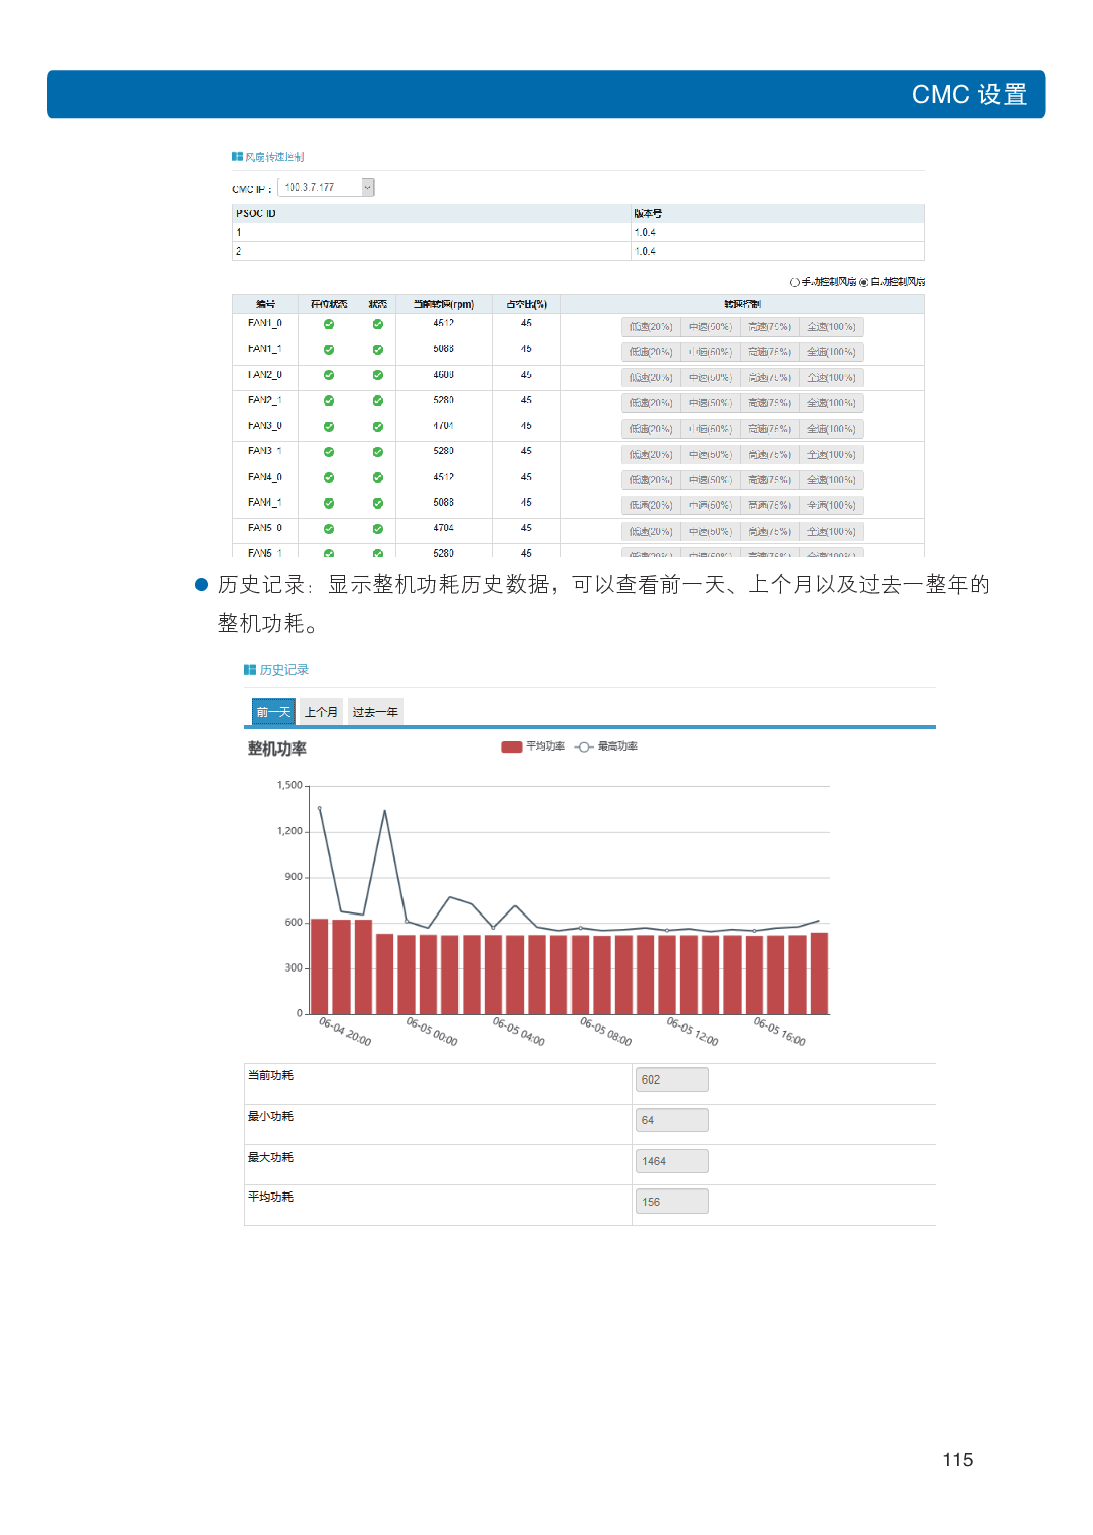1093x1535 pixels.
Task: Click the 风扇转速控制 panel header icon
Action: (x=237, y=157)
